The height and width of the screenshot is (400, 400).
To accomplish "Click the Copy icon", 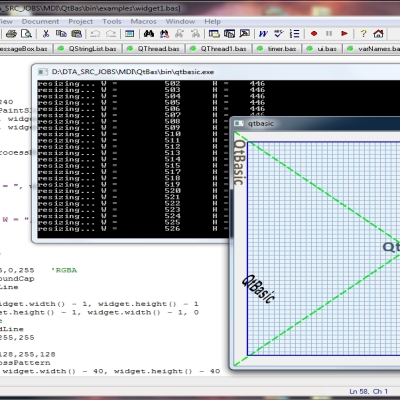I will pyautogui.click(x=61, y=34).
